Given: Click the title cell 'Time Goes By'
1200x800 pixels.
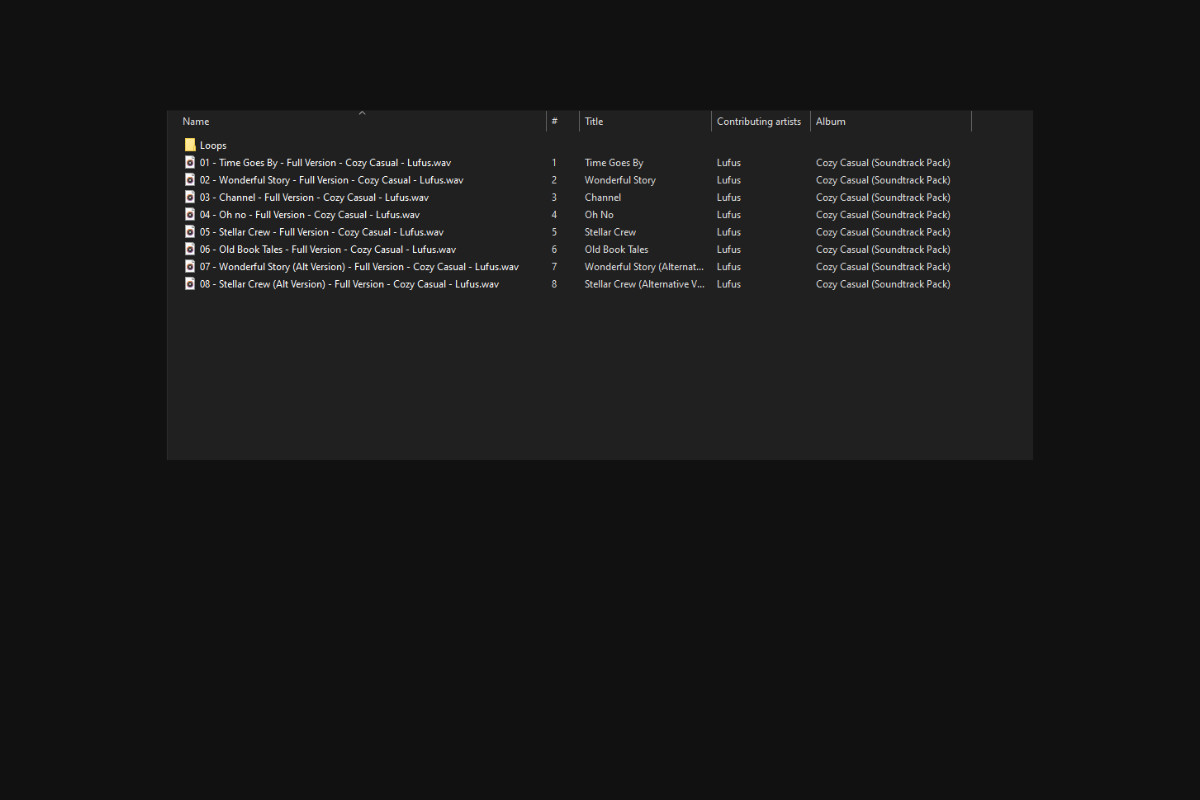Looking at the screenshot, I should (614, 162).
